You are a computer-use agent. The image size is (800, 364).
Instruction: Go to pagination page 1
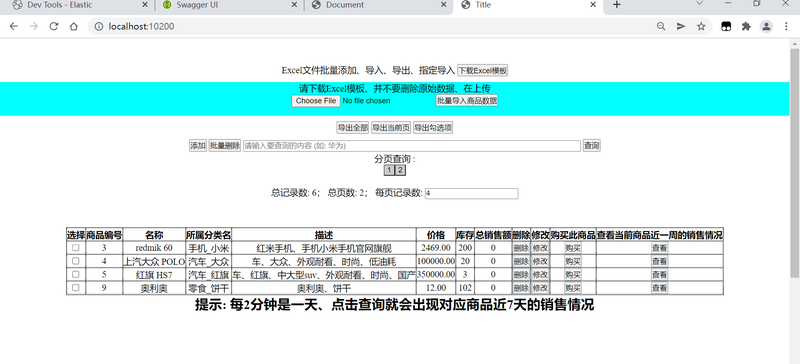coord(389,171)
